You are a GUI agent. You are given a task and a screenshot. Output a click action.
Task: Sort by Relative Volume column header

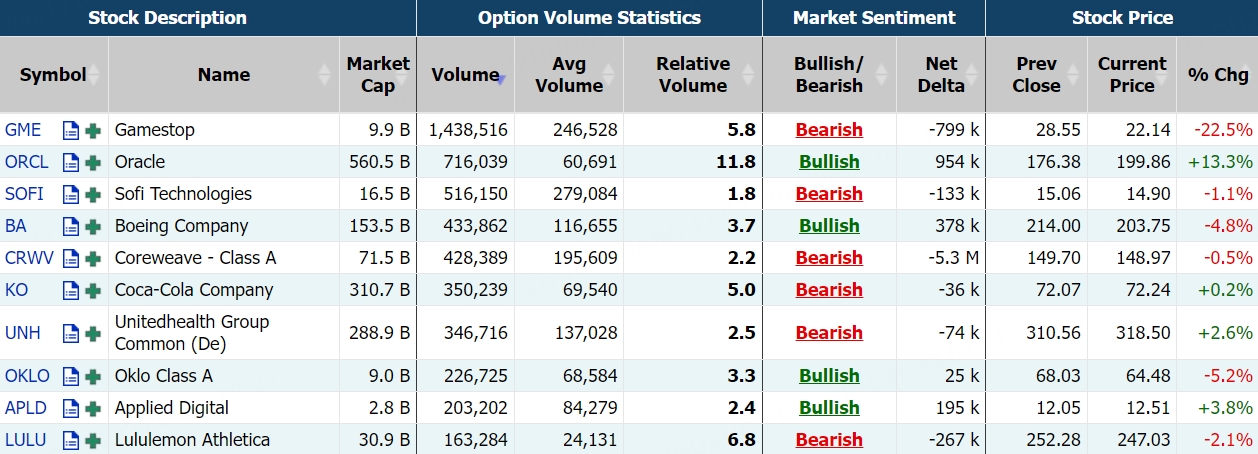[693, 75]
